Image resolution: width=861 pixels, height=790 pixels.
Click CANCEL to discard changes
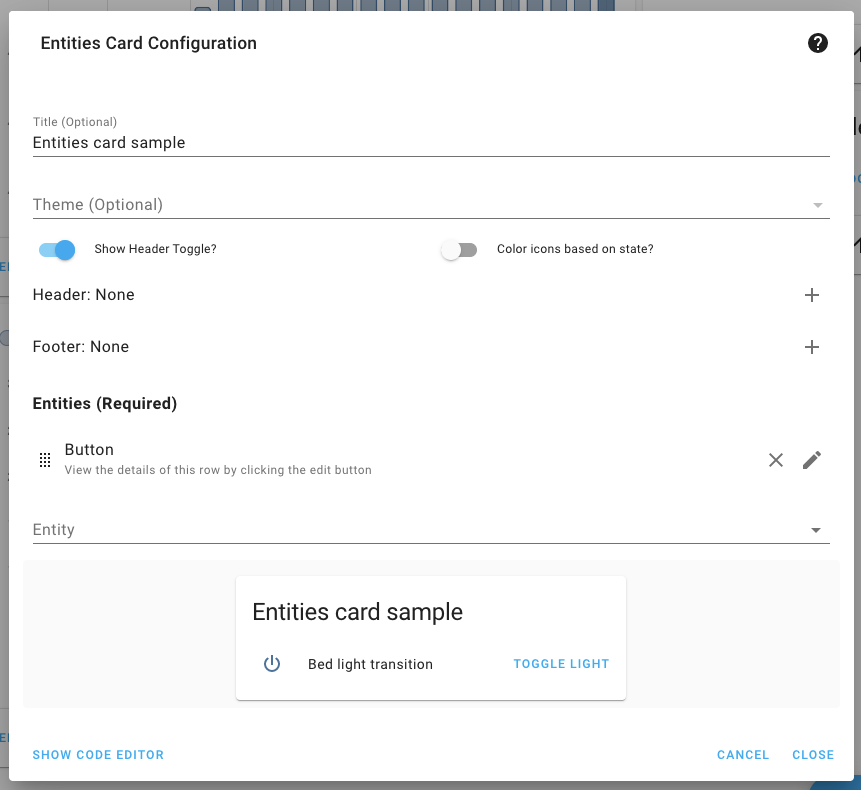743,755
